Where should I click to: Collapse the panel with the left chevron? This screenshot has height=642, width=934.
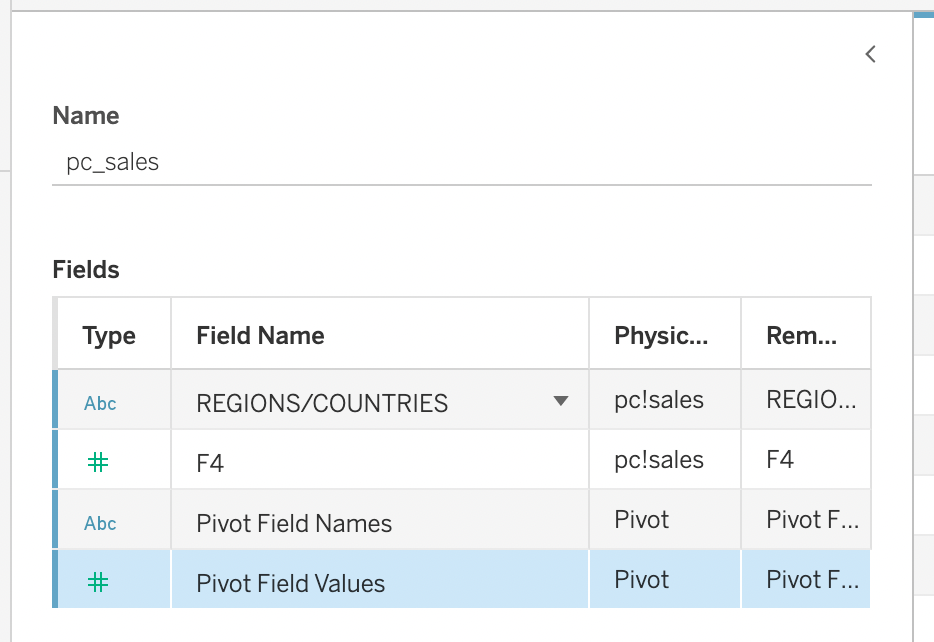coord(870,55)
